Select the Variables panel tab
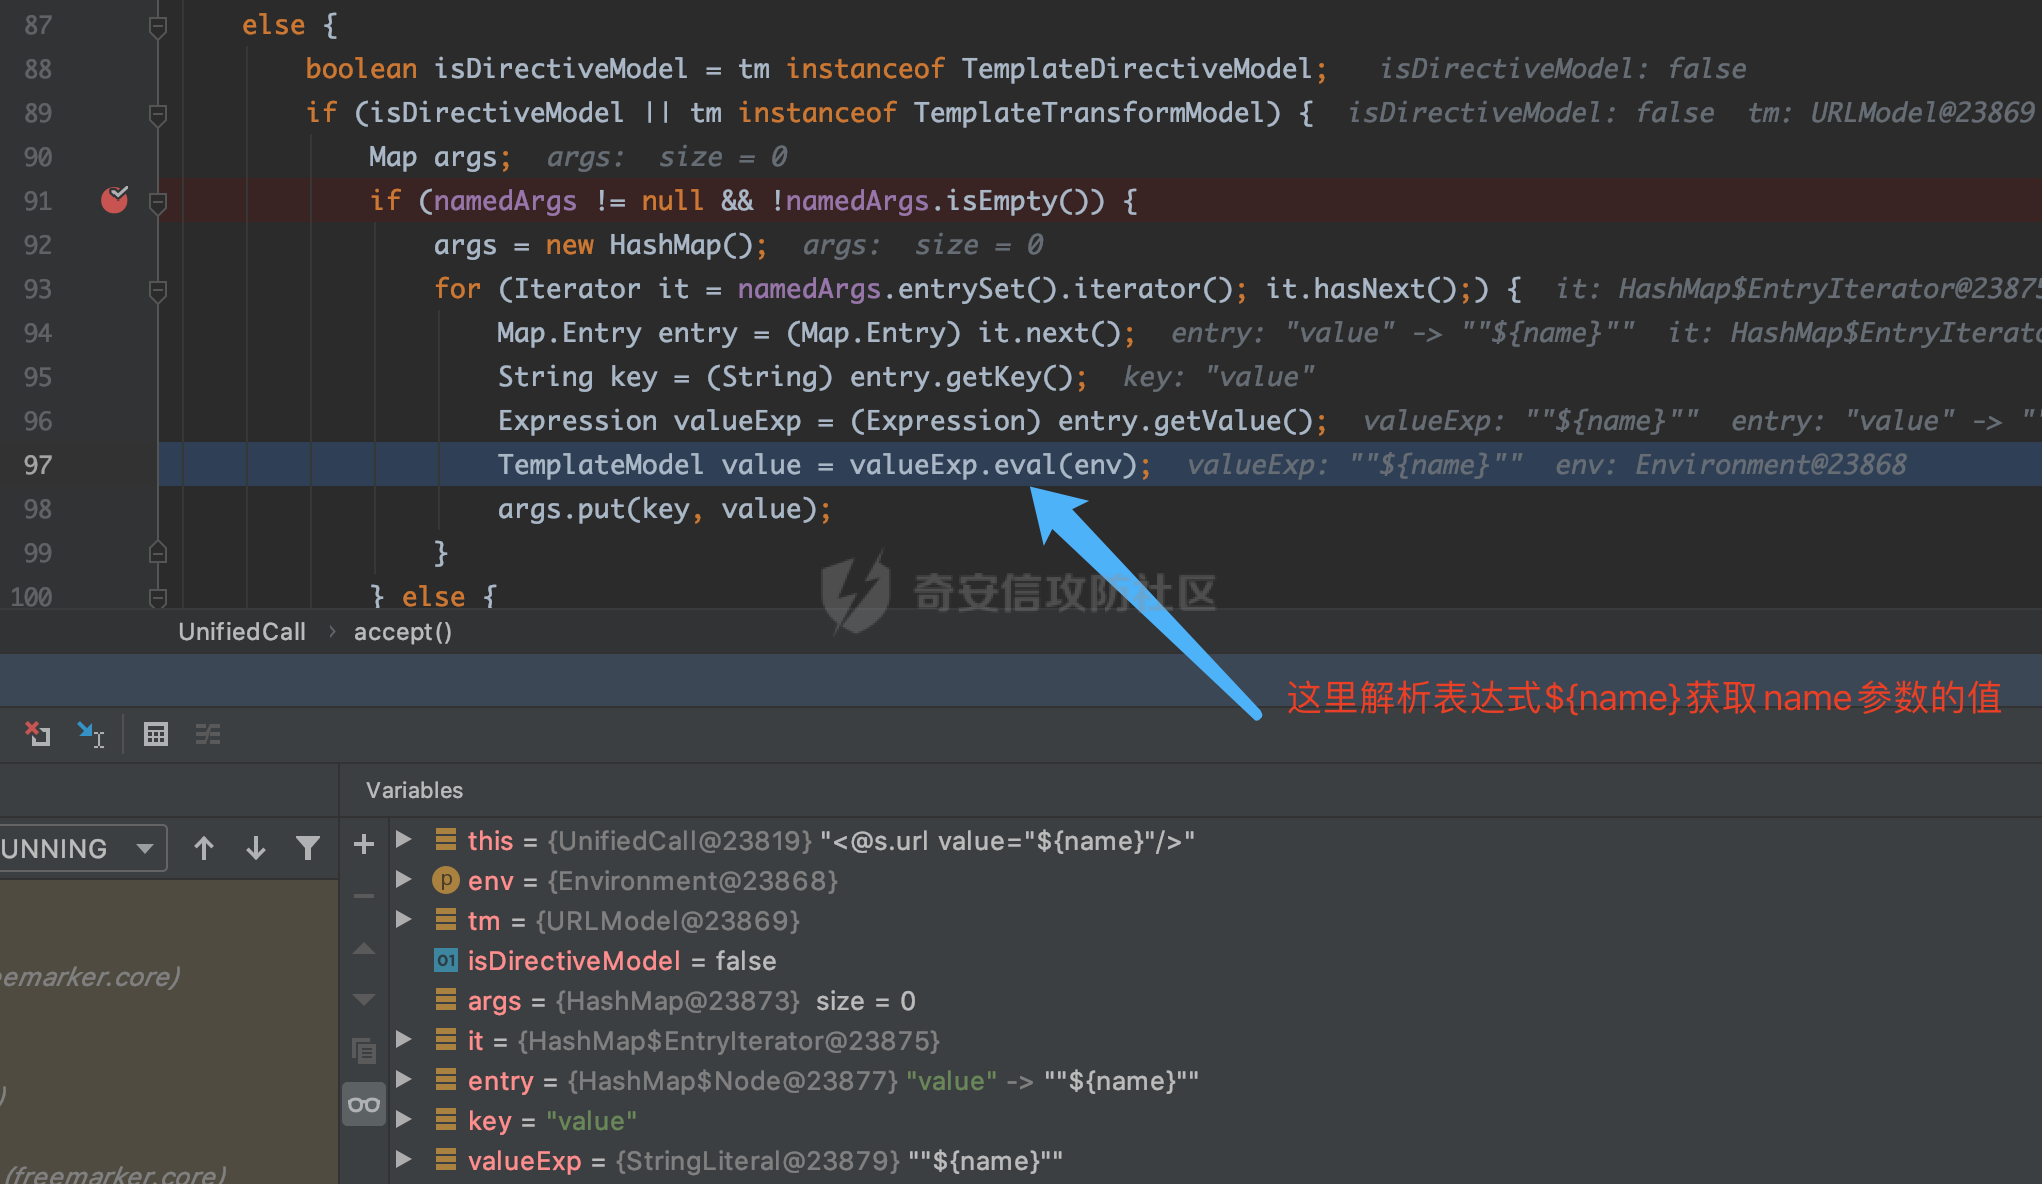 tap(414, 790)
